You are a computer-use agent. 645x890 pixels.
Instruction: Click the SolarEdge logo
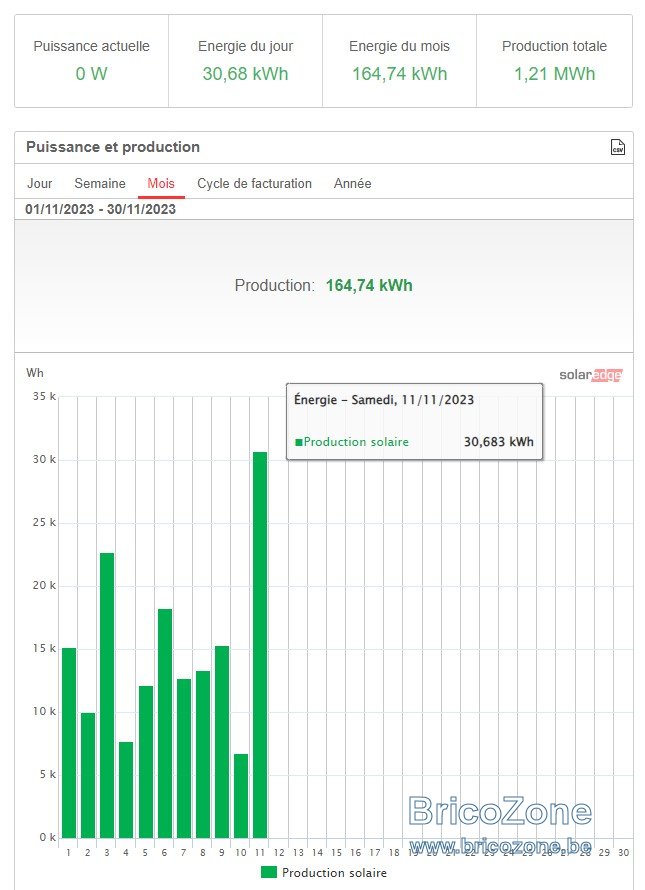pyautogui.click(x=590, y=375)
